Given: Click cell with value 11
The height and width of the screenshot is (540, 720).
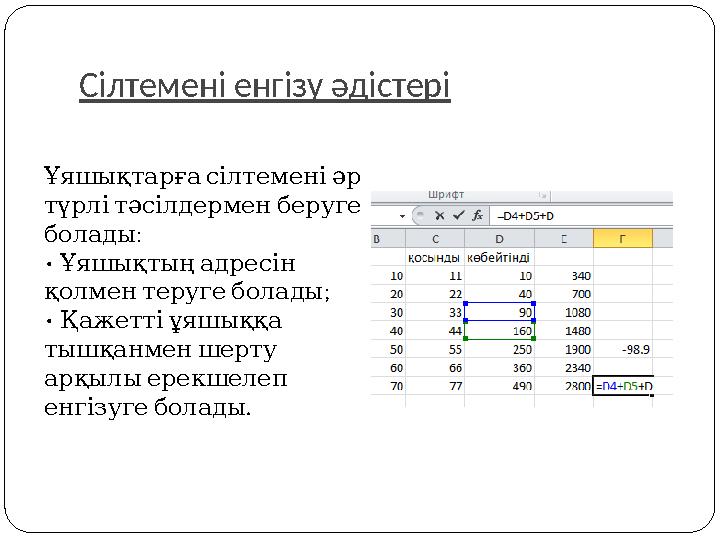Looking at the screenshot, I should pyautogui.click(x=435, y=276).
